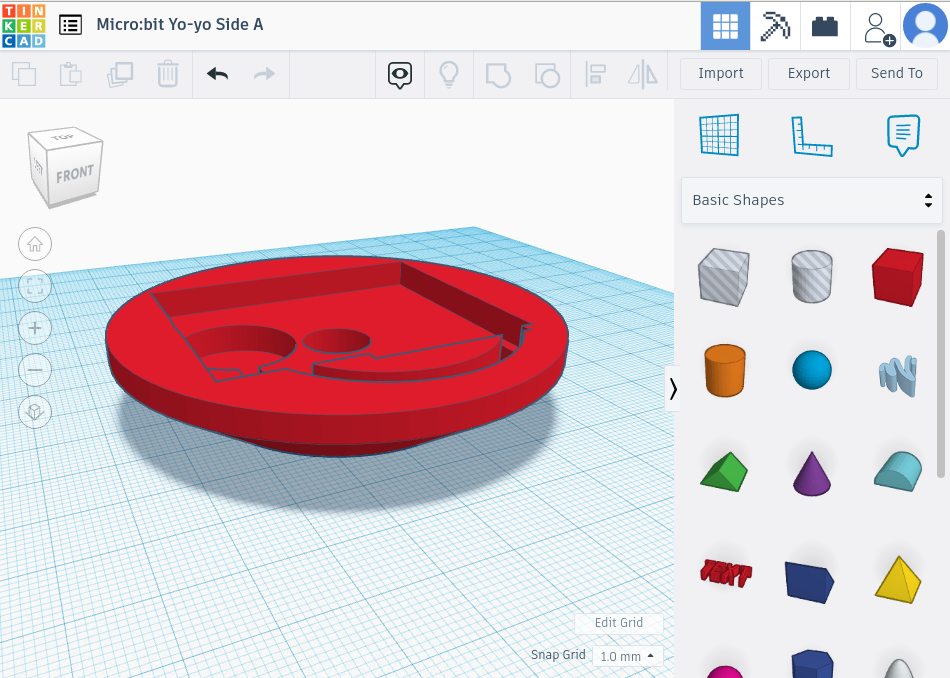The image size is (950, 678).
Task: Open the Align tool
Action: tap(594, 74)
